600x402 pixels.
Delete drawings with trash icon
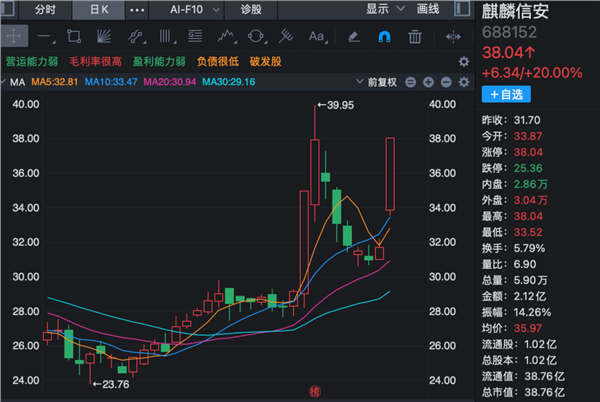tap(415, 37)
